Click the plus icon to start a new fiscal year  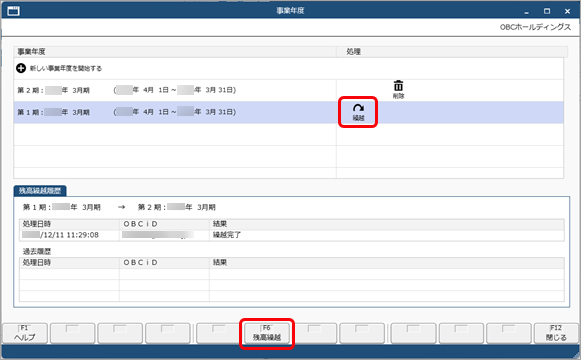tap(21, 68)
